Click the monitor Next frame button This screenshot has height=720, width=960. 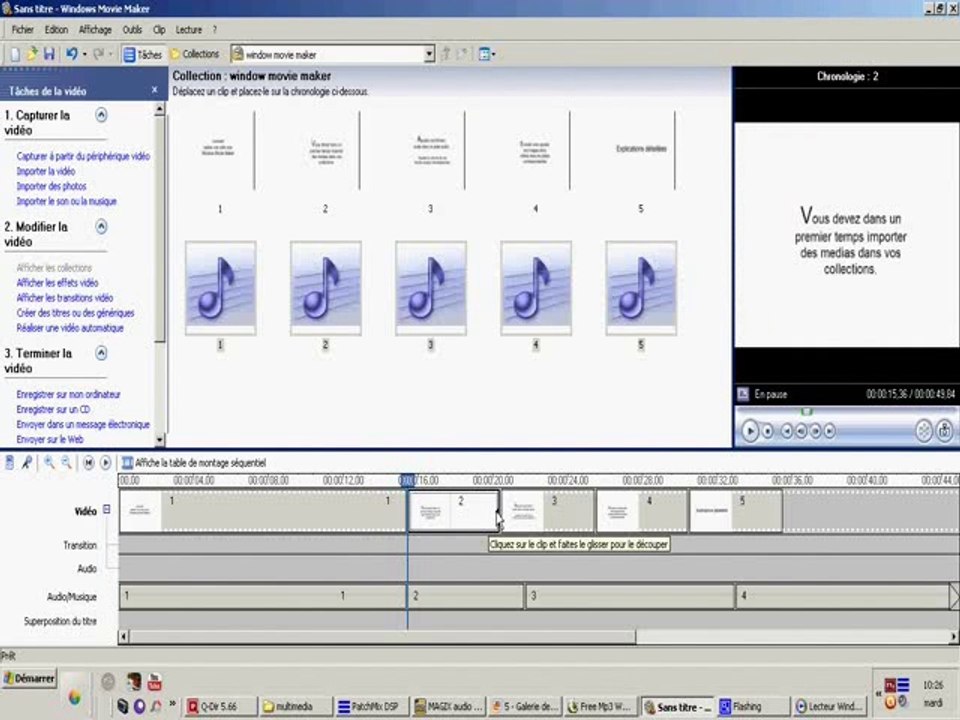(816, 432)
